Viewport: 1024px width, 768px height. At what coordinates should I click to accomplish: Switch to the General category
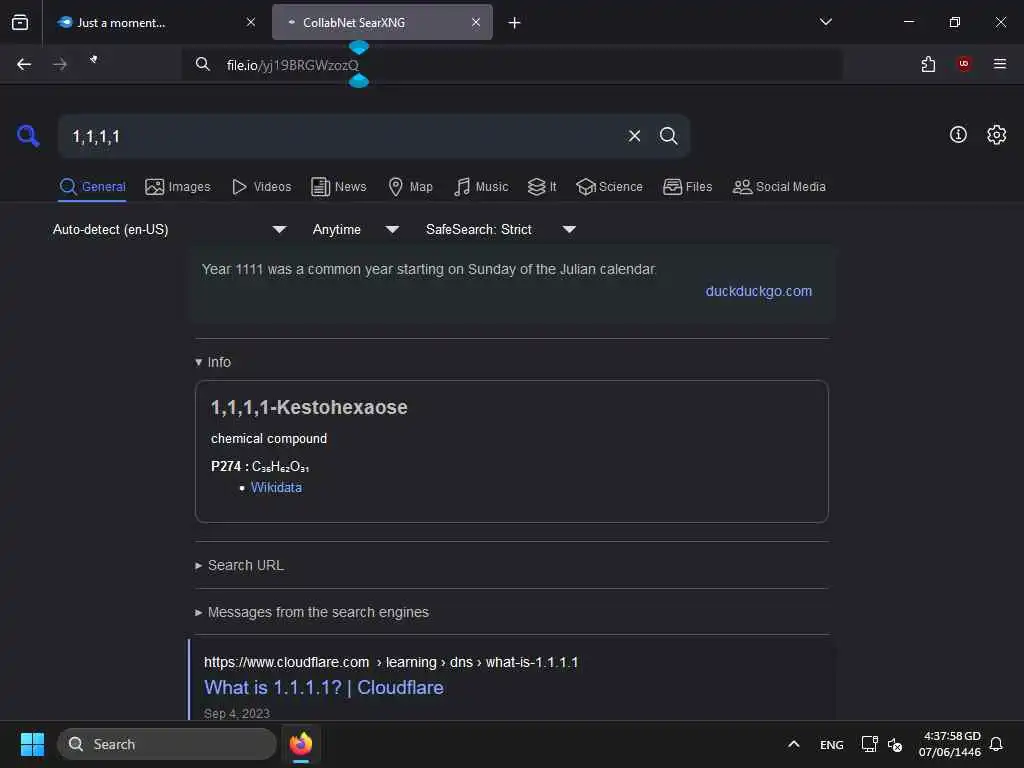coord(93,187)
